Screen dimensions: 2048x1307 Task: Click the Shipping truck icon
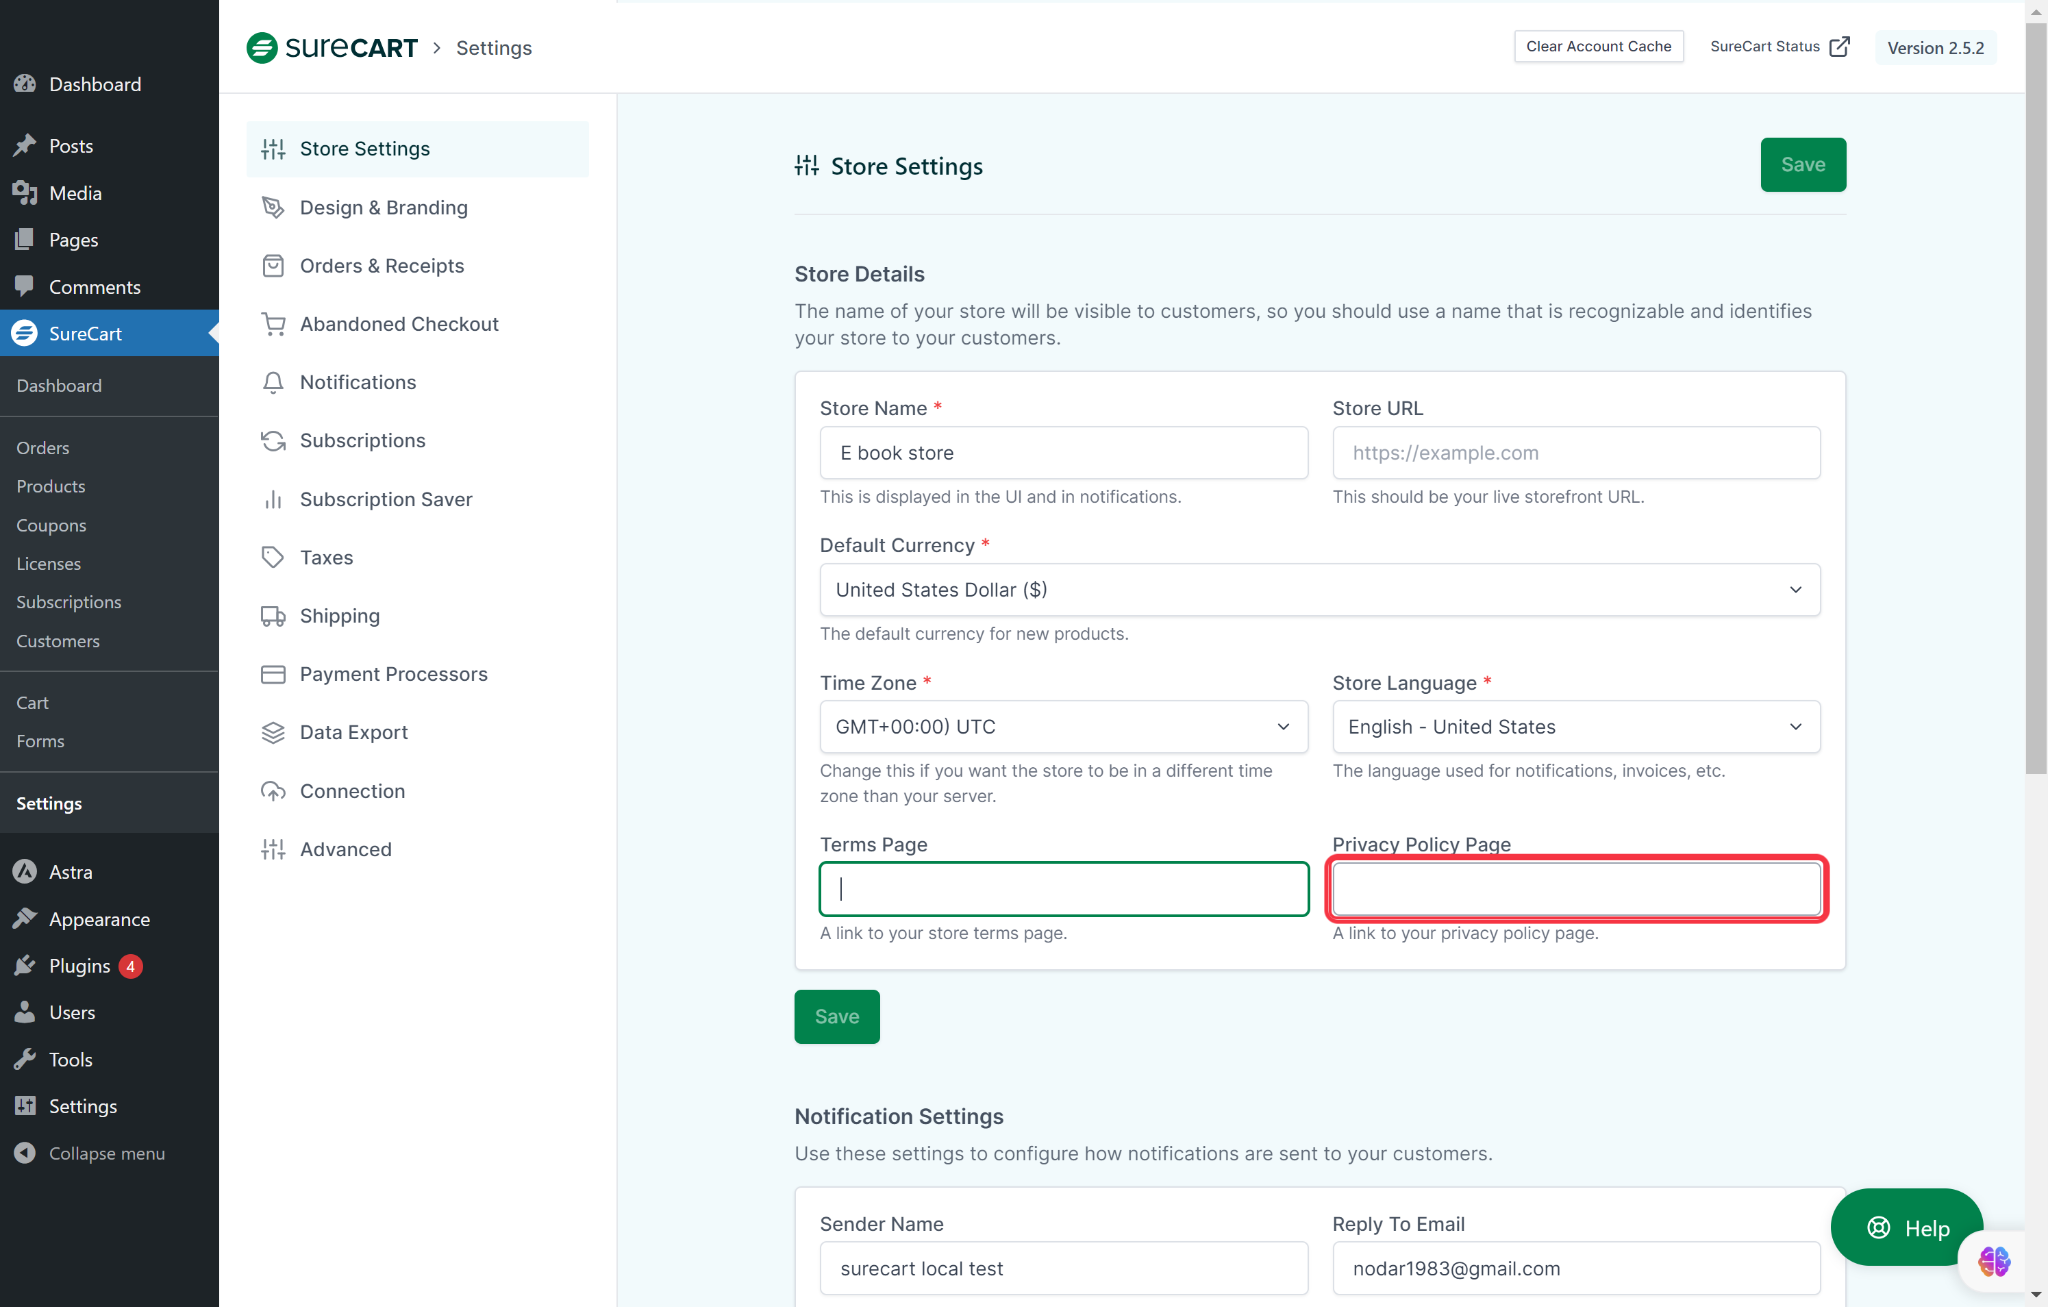point(273,616)
